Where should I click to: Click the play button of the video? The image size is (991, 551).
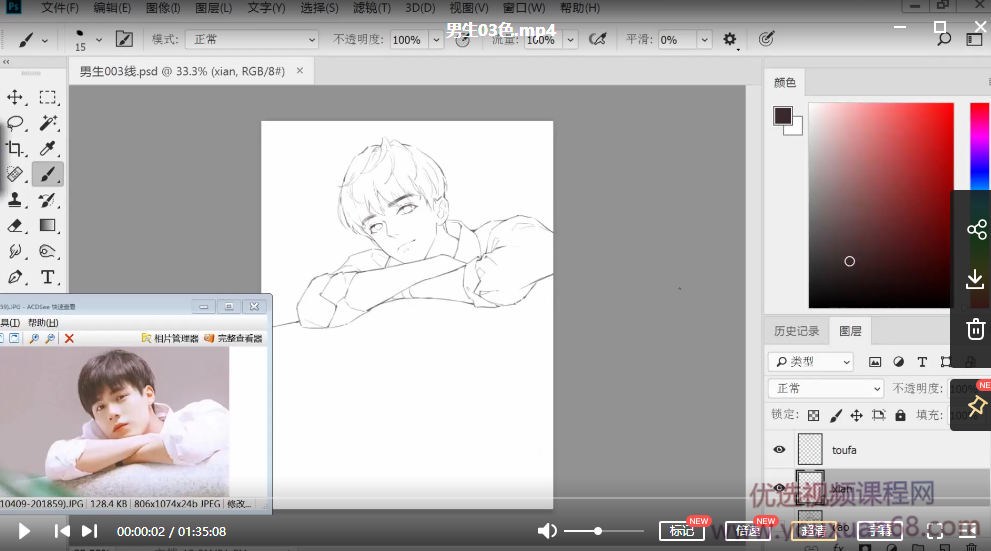pyautogui.click(x=25, y=531)
